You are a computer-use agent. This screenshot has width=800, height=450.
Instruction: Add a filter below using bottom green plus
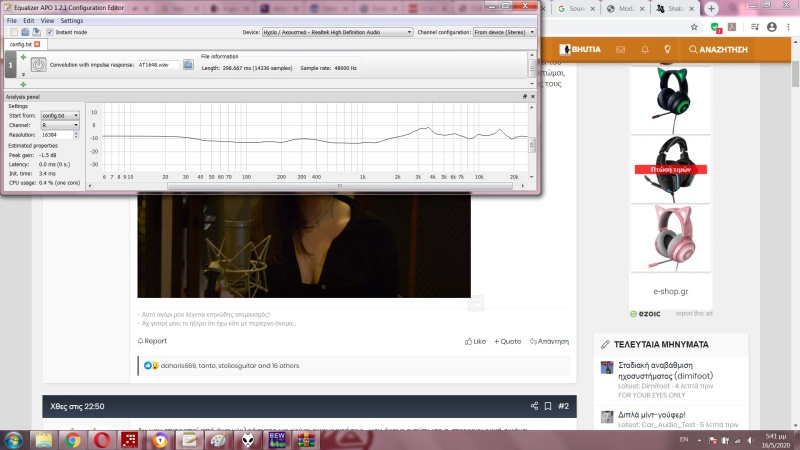(x=23, y=84)
